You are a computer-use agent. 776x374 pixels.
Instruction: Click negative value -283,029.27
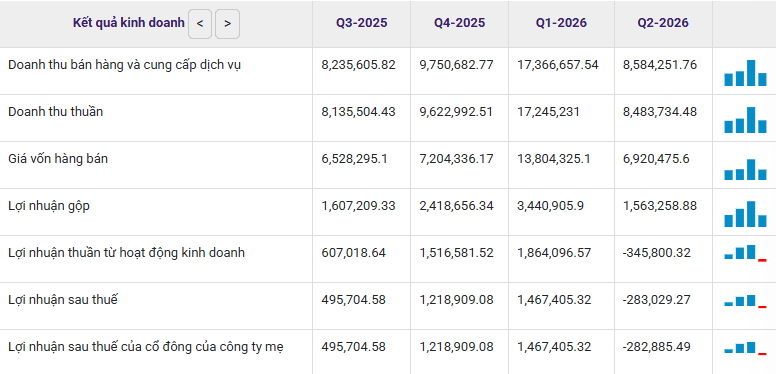coord(656,300)
